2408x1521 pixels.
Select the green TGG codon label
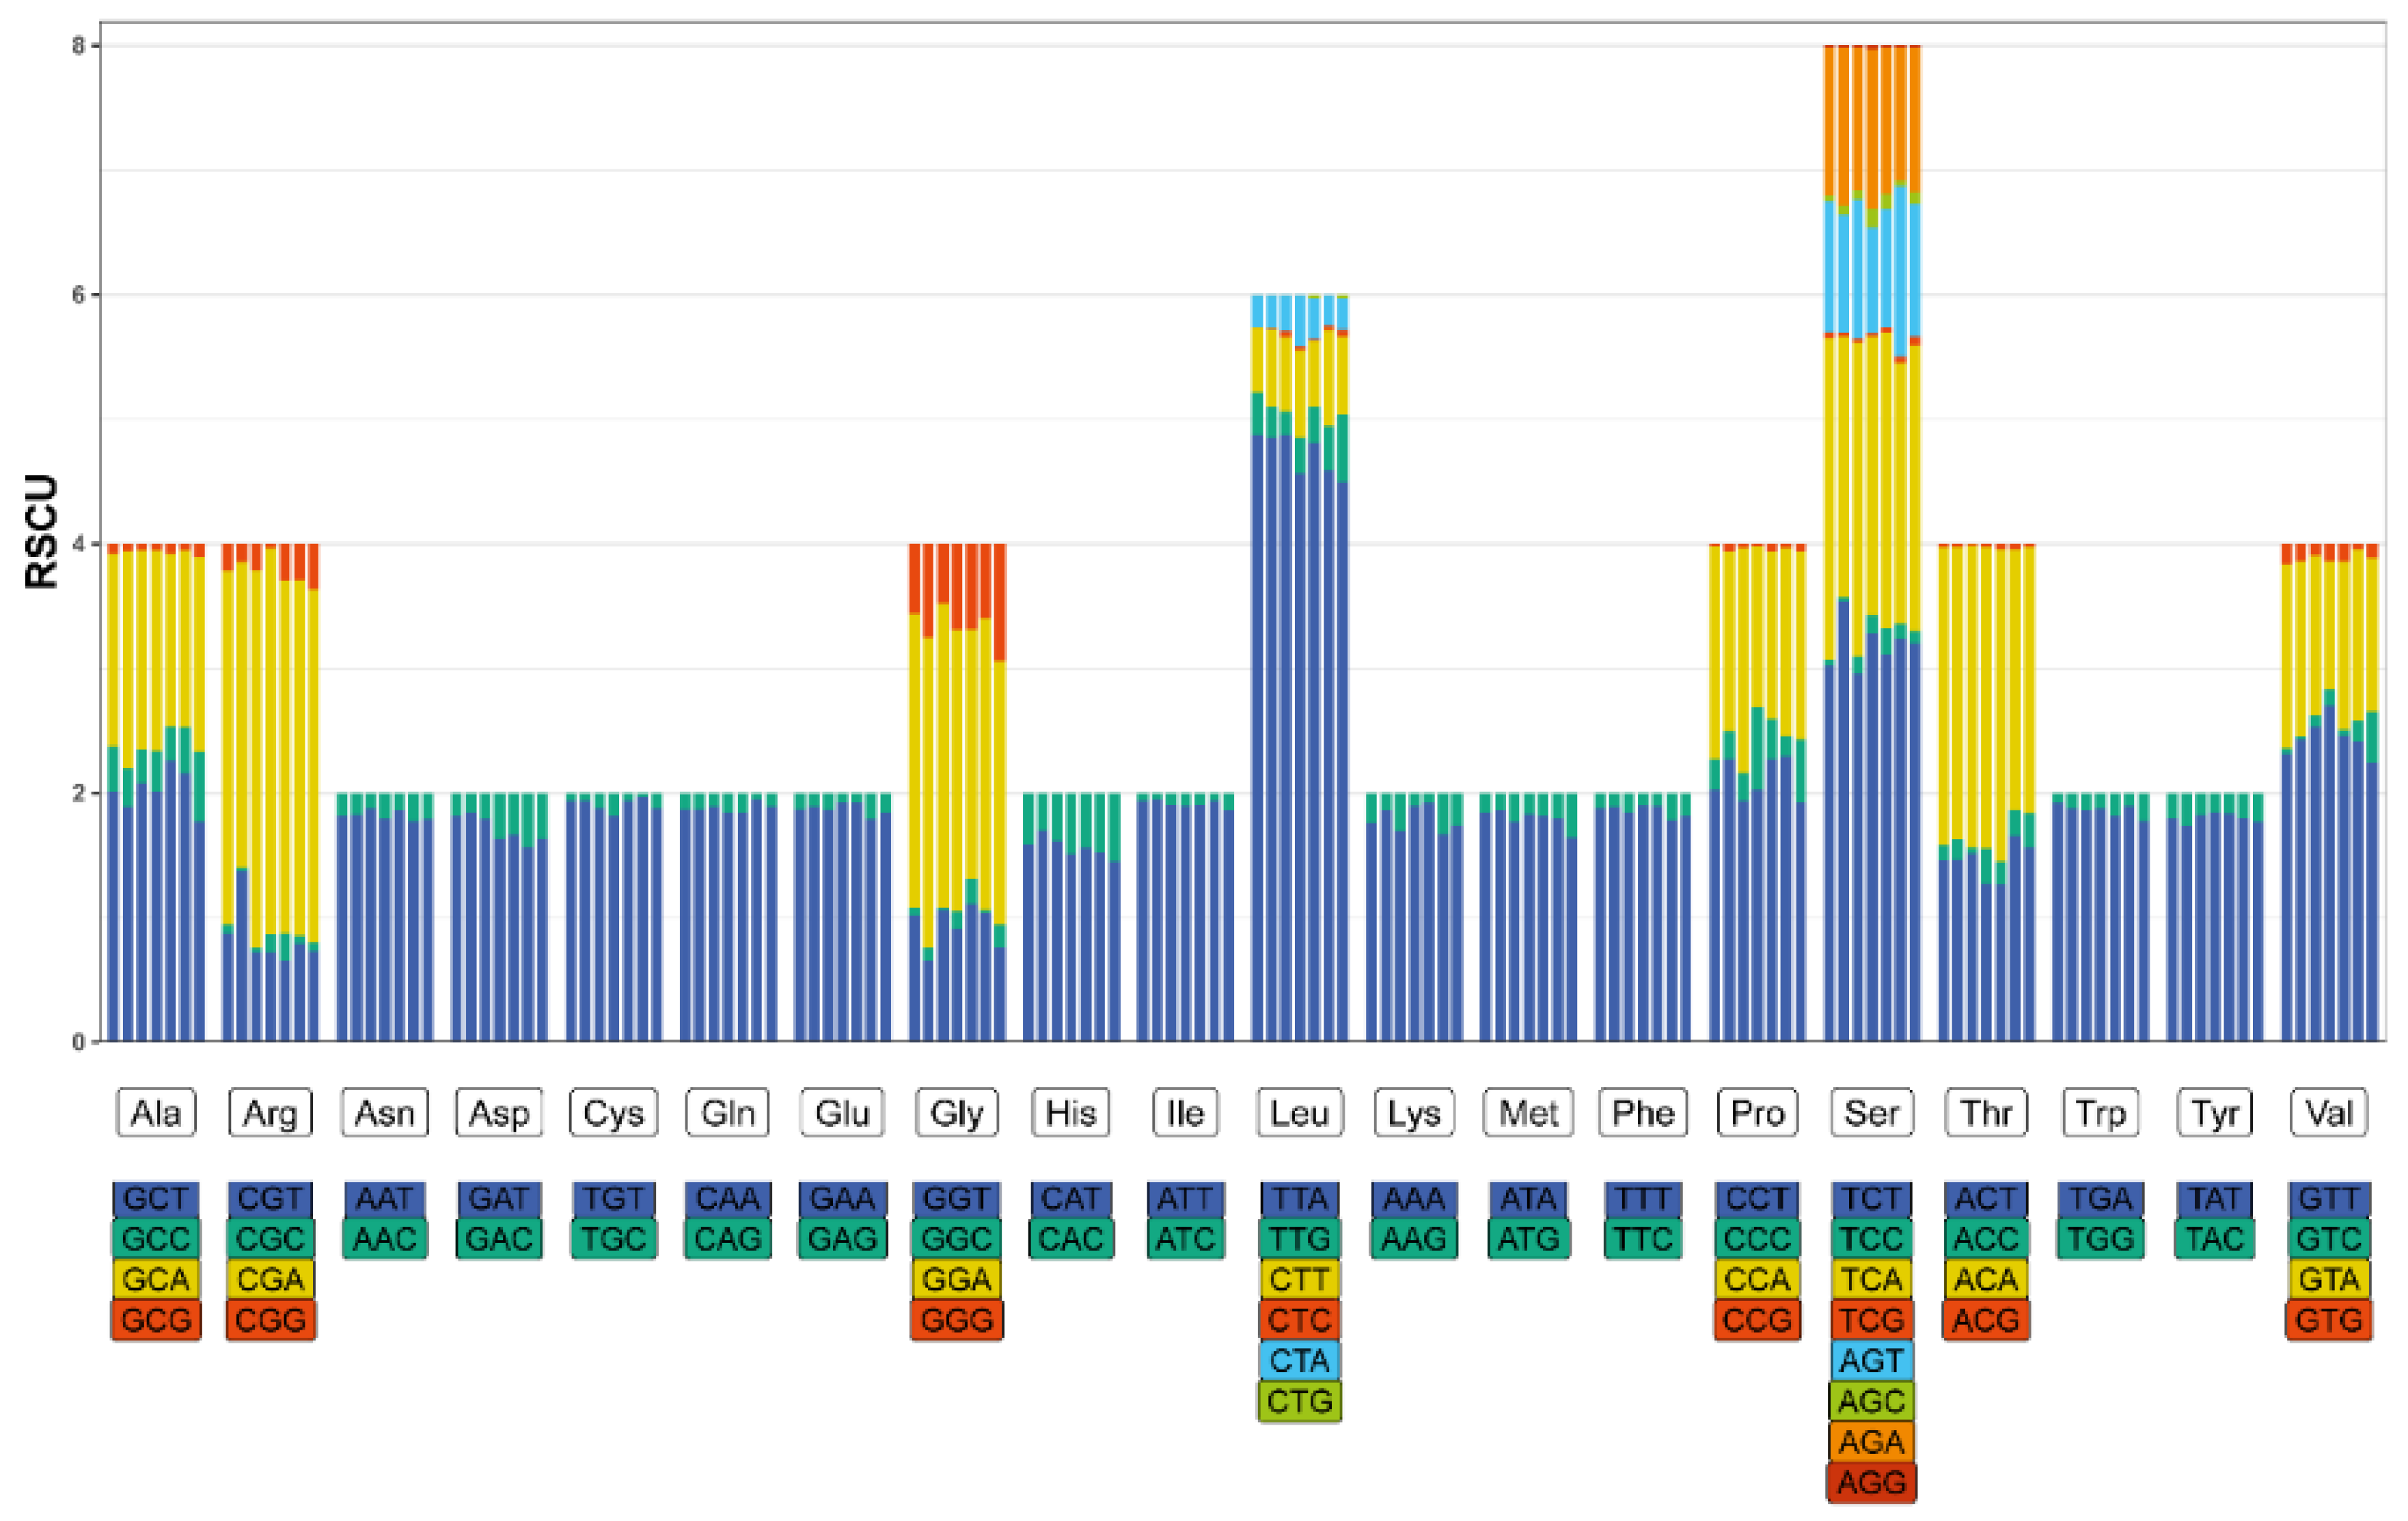click(2100, 1239)
